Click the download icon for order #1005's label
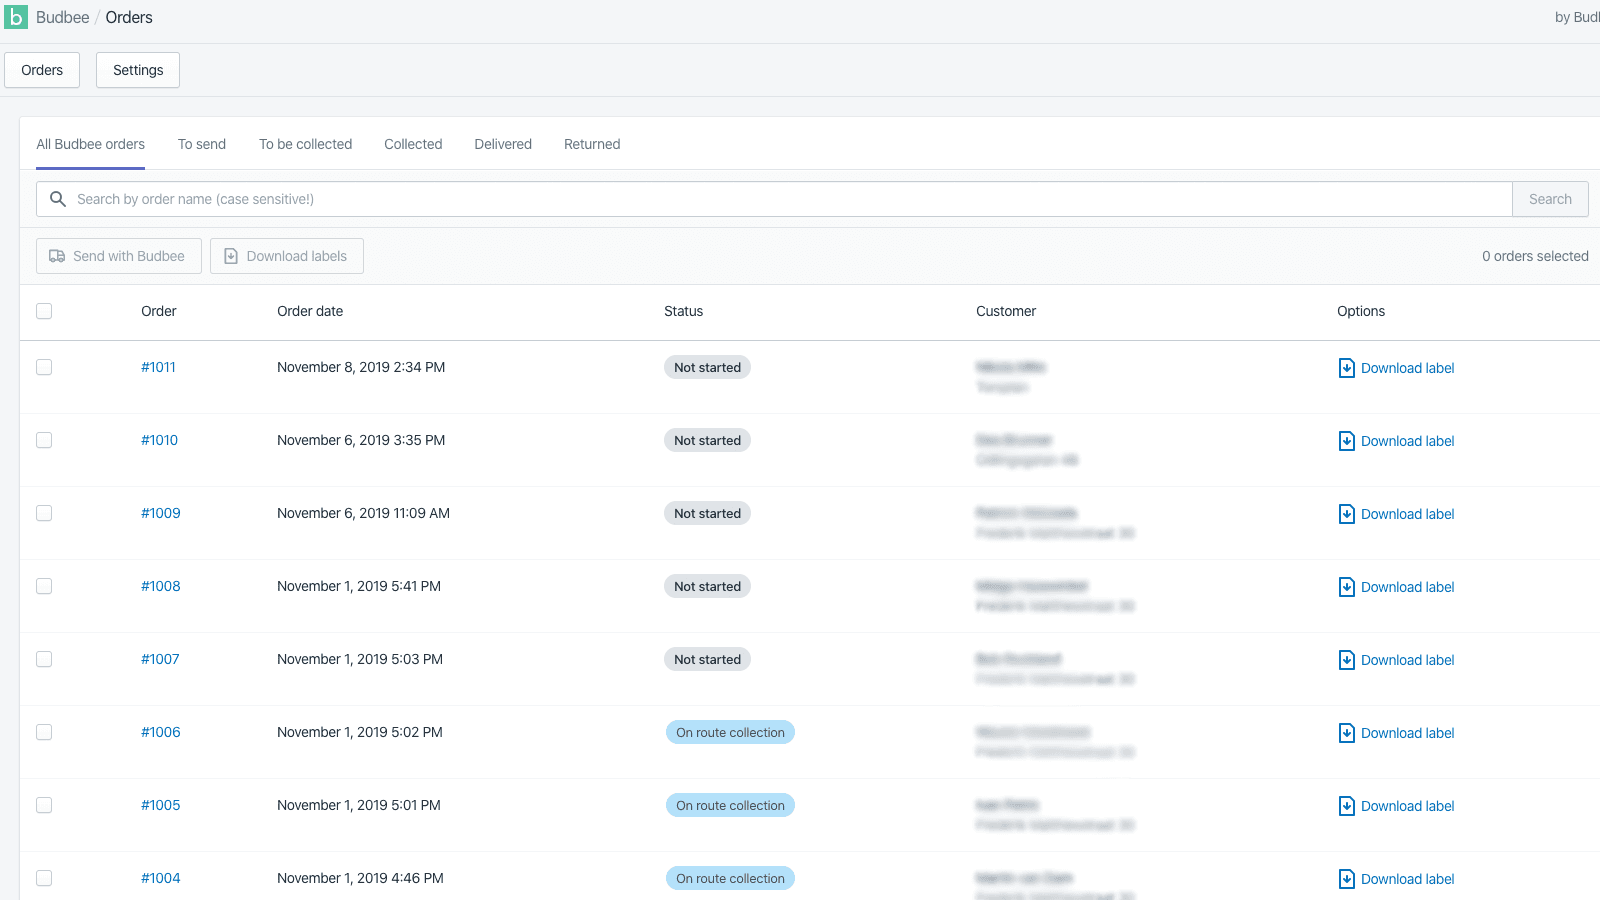 [1346, 805]
